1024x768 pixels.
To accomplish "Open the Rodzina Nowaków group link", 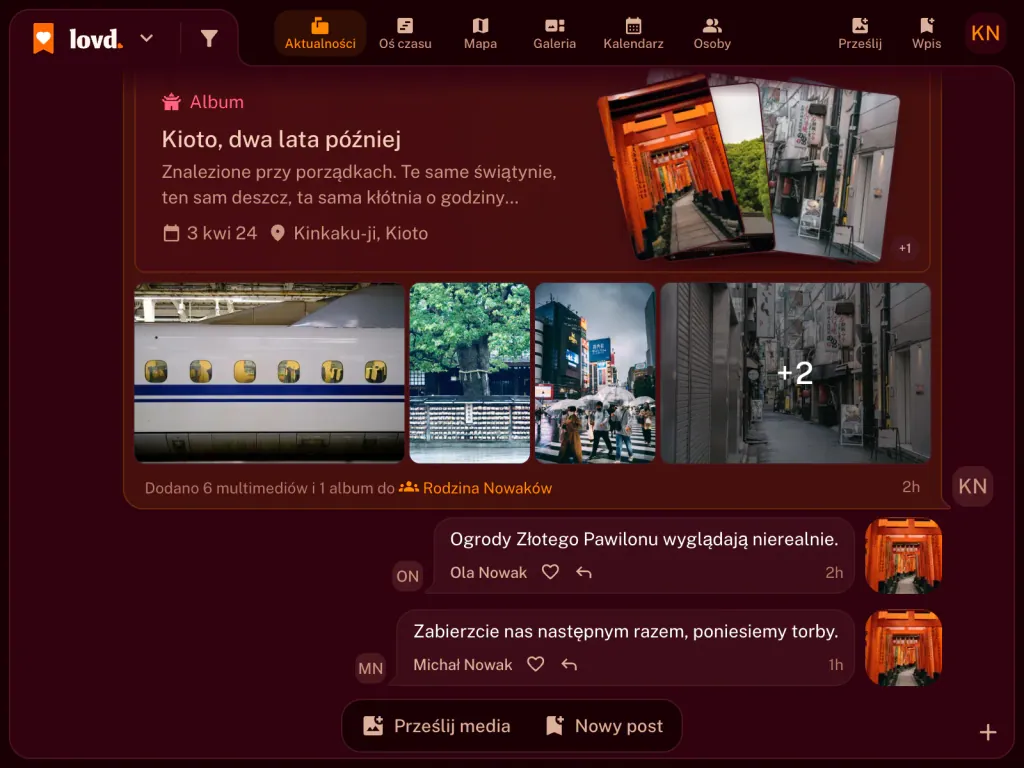I will [x=475, y=488].
